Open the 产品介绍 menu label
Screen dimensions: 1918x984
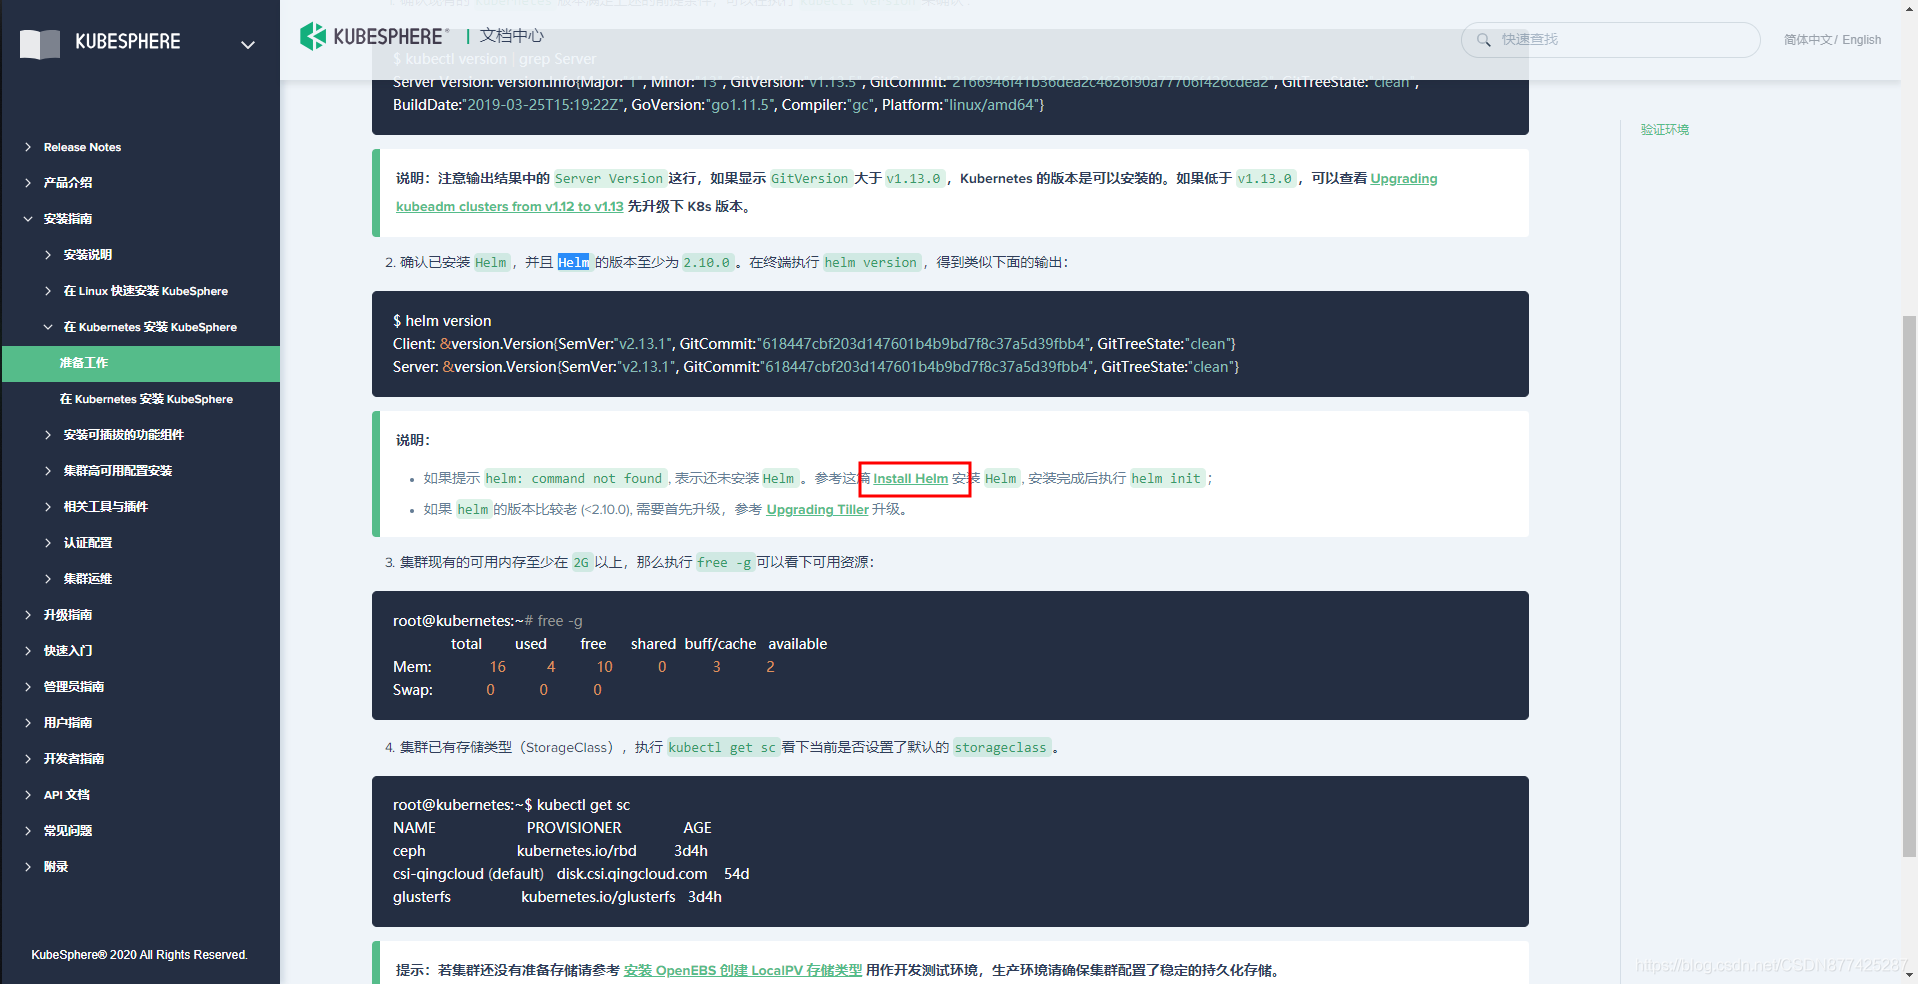point(68,183)
